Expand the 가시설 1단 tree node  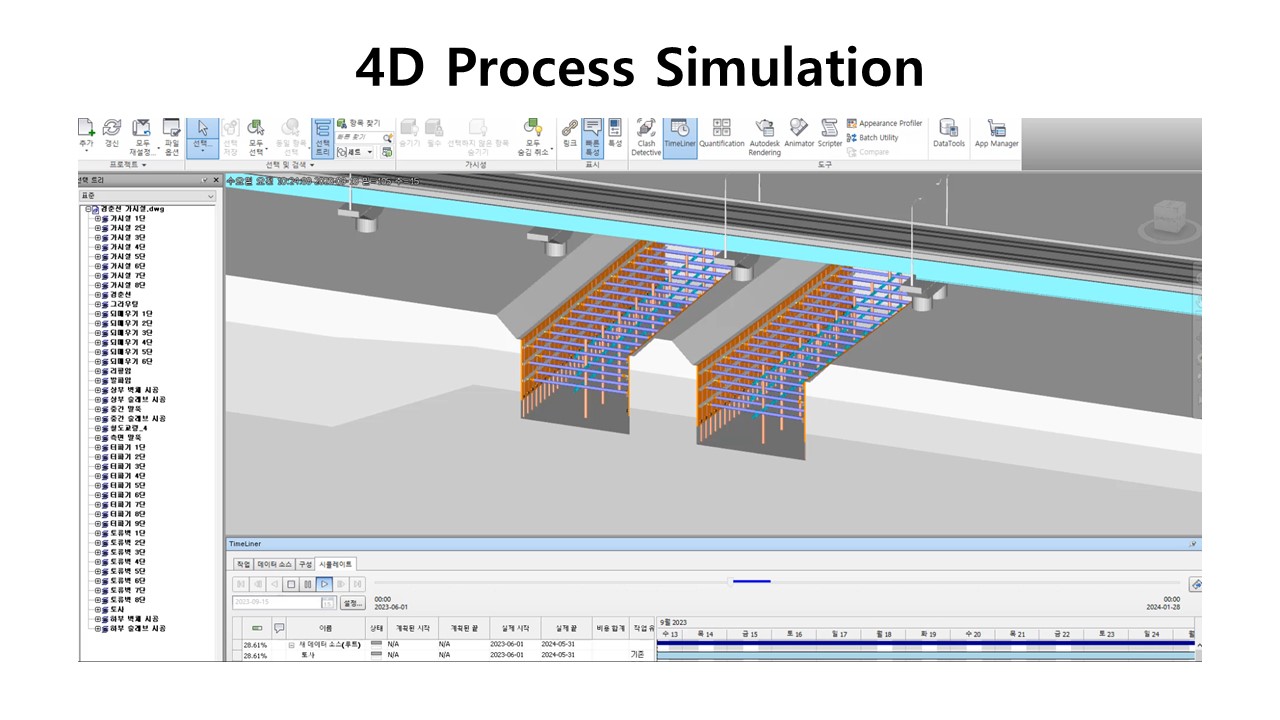(x=99, y=218)
